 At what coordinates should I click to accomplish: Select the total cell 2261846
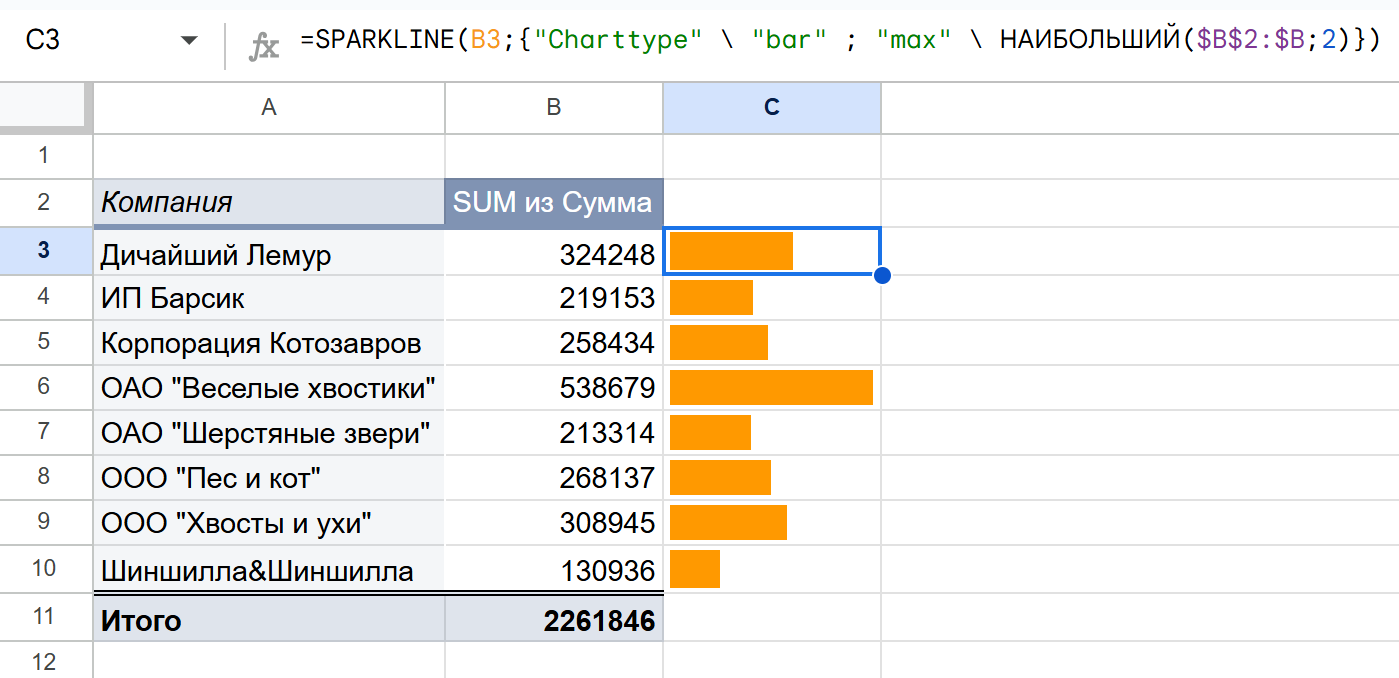[x=553, y=621]
